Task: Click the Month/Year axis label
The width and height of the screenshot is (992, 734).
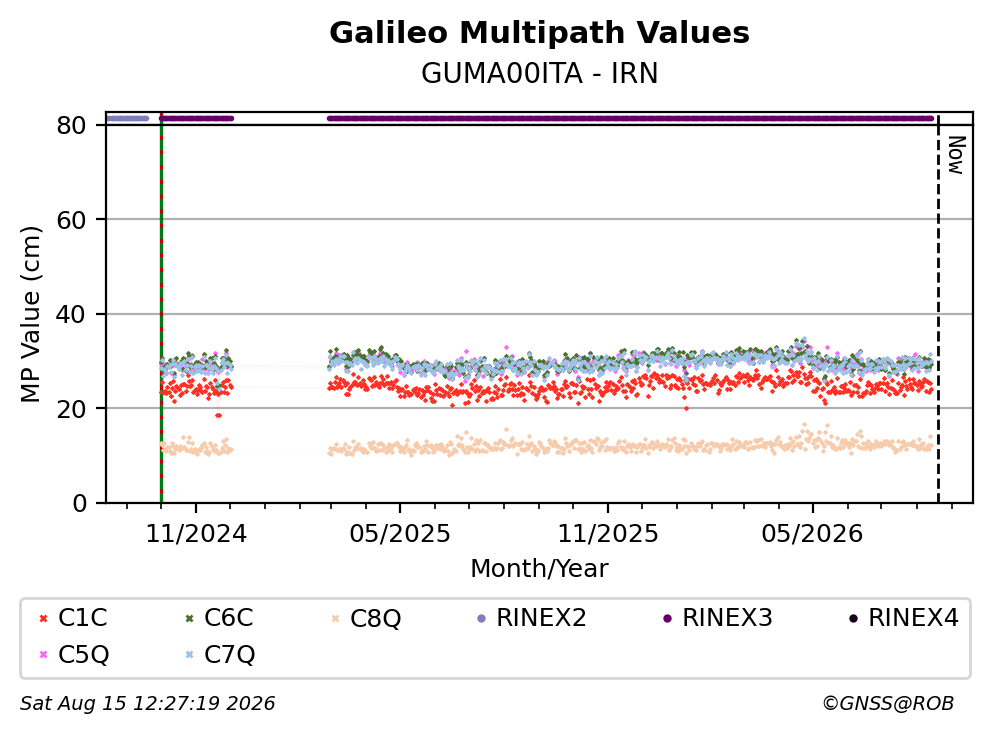Action: pyautogui.click(x=539, y=568)
